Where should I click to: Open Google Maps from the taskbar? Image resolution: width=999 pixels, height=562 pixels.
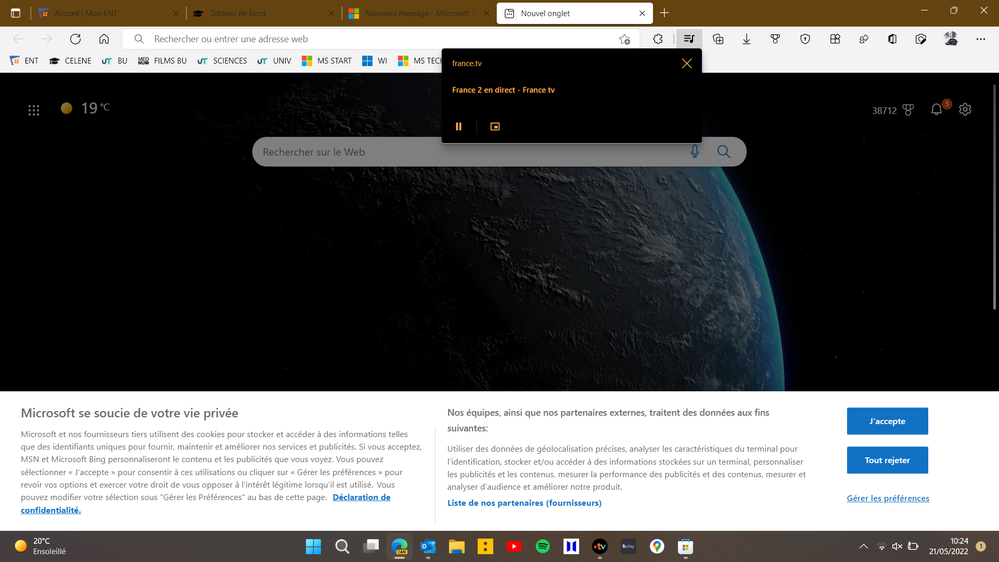pos(657,547)
